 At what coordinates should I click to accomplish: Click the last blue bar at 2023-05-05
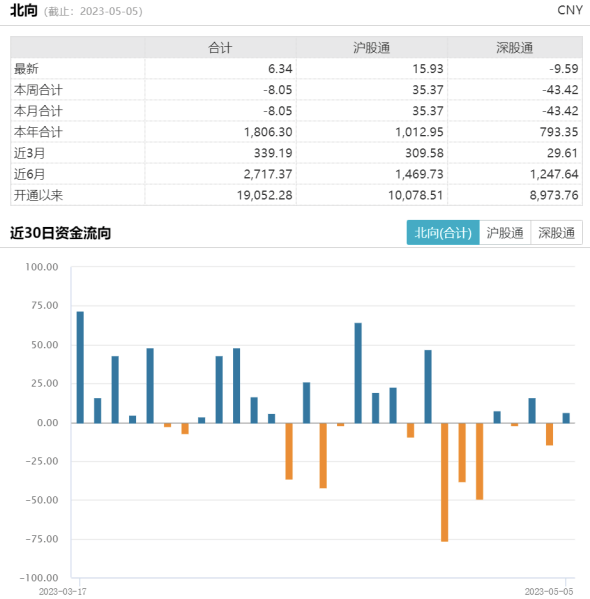click(x=566, y=418)
